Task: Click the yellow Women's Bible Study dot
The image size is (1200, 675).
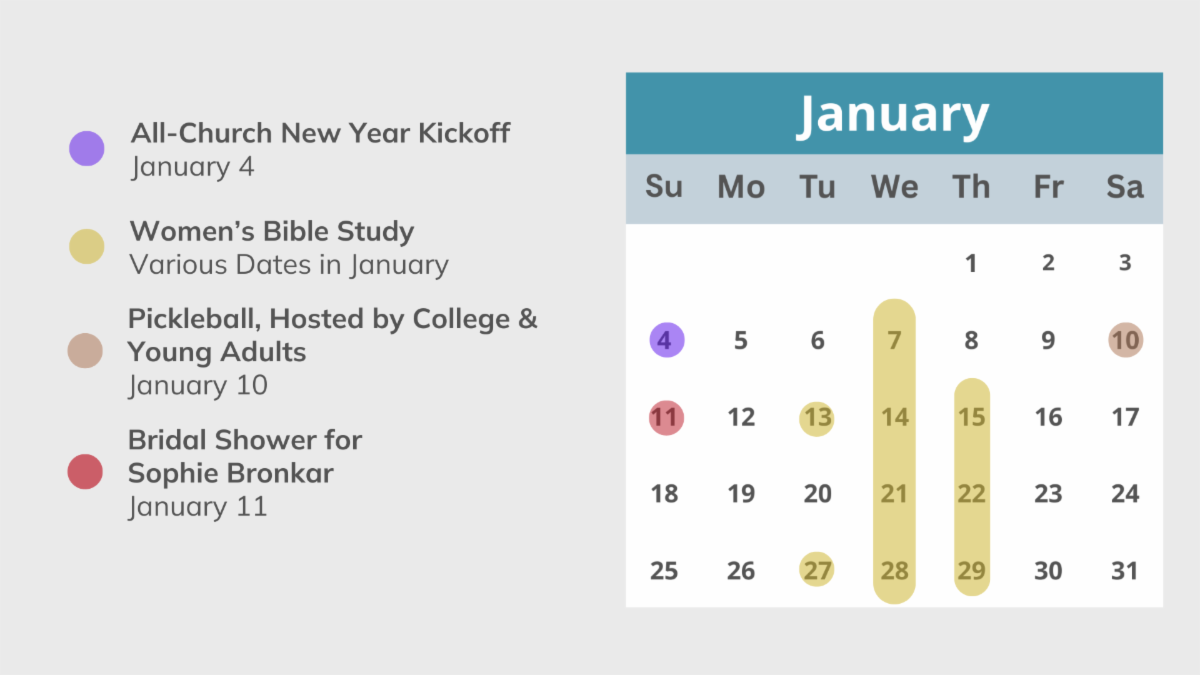Action: tap(87, 246)
